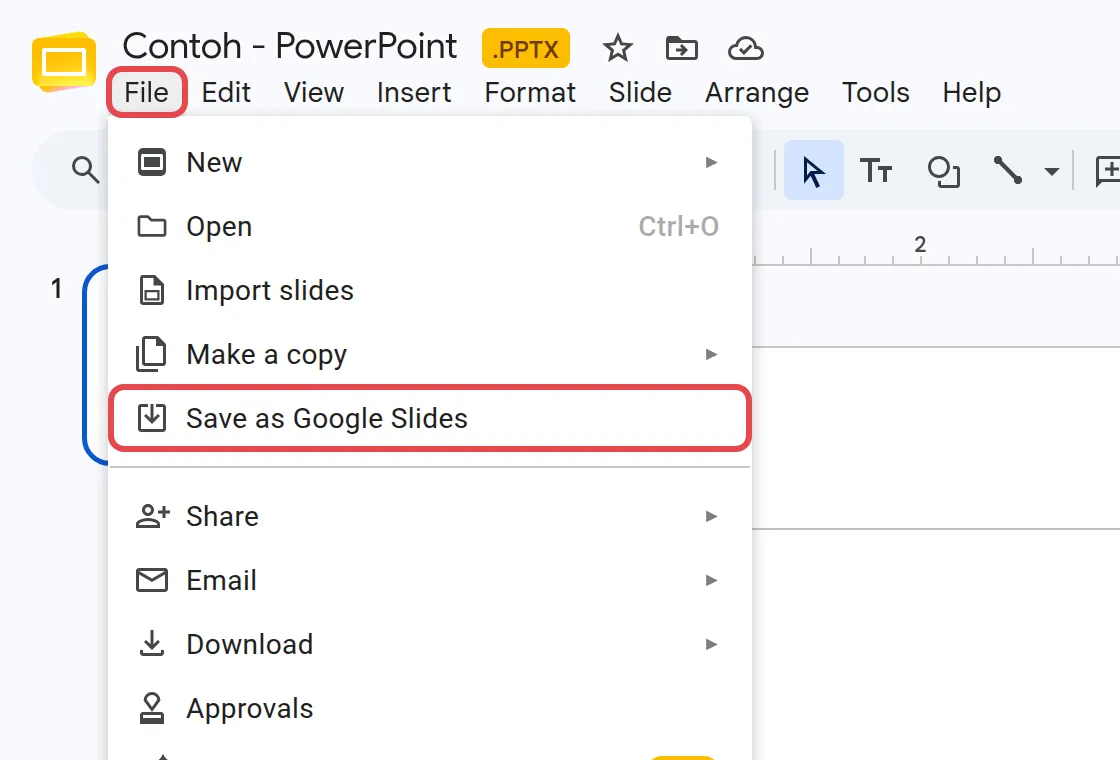Choose Make a copy
This screenshot has width=1120, height=760.
pos(430,354)
